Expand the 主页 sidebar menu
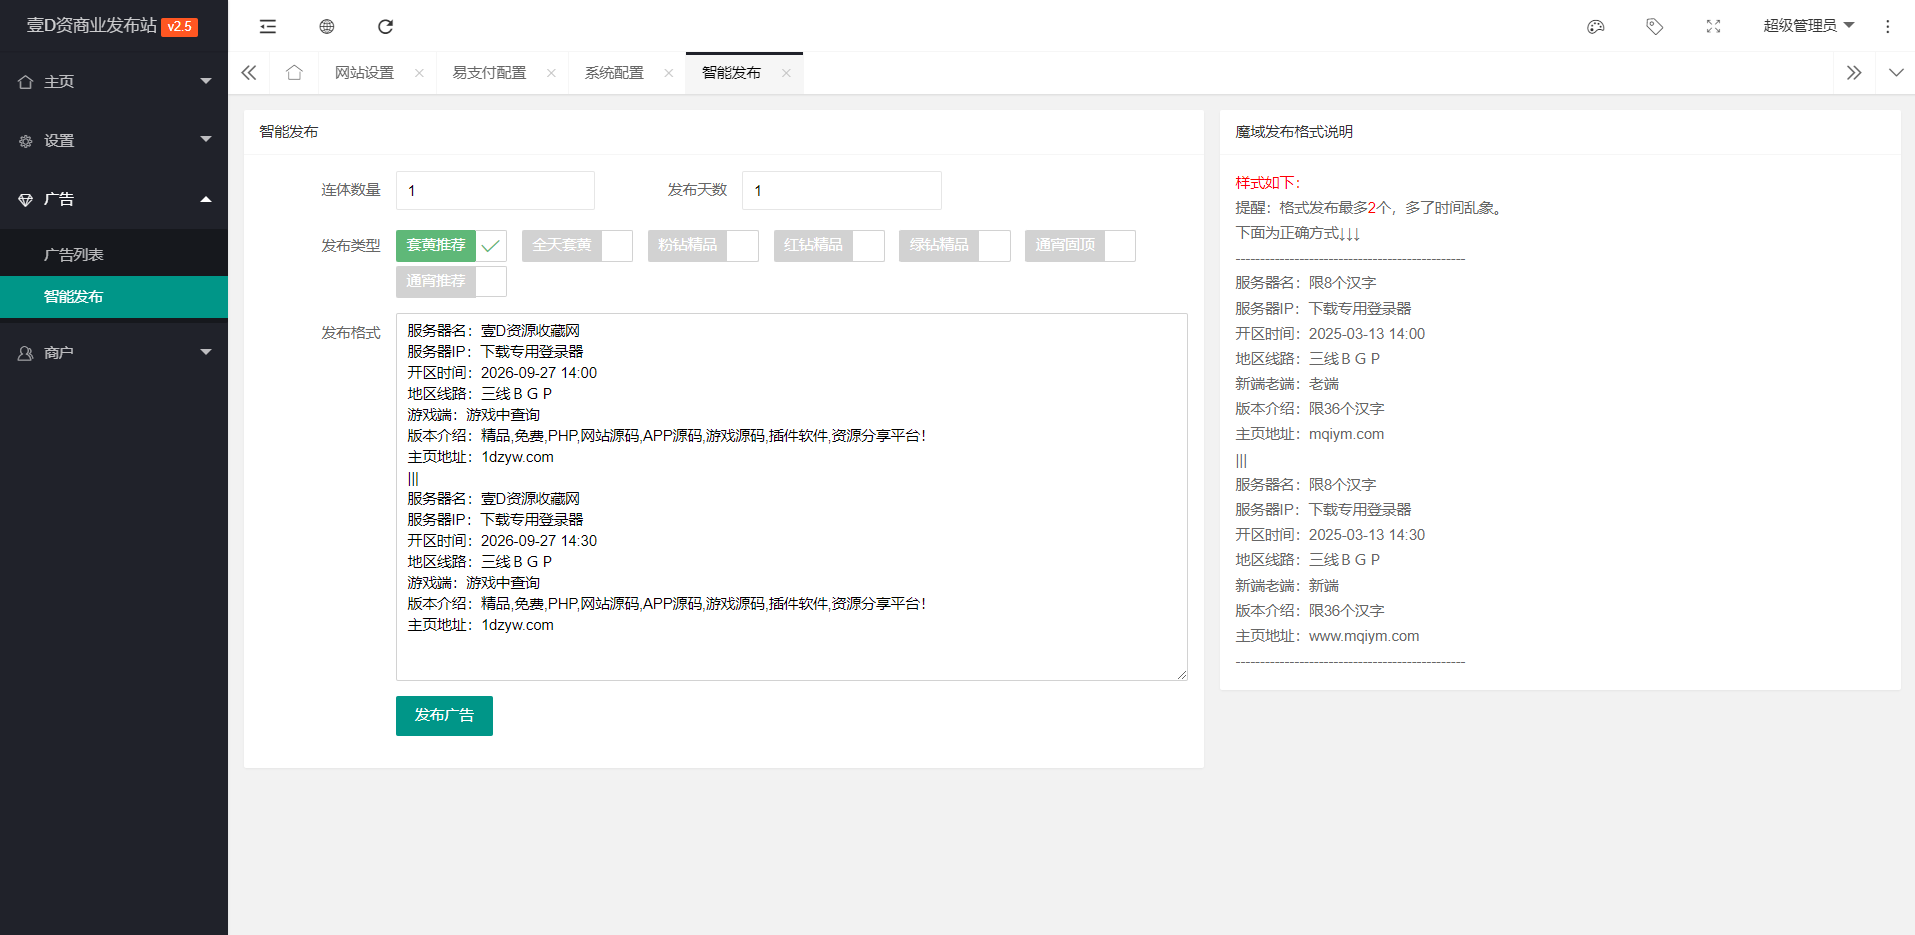 [114, 81]
